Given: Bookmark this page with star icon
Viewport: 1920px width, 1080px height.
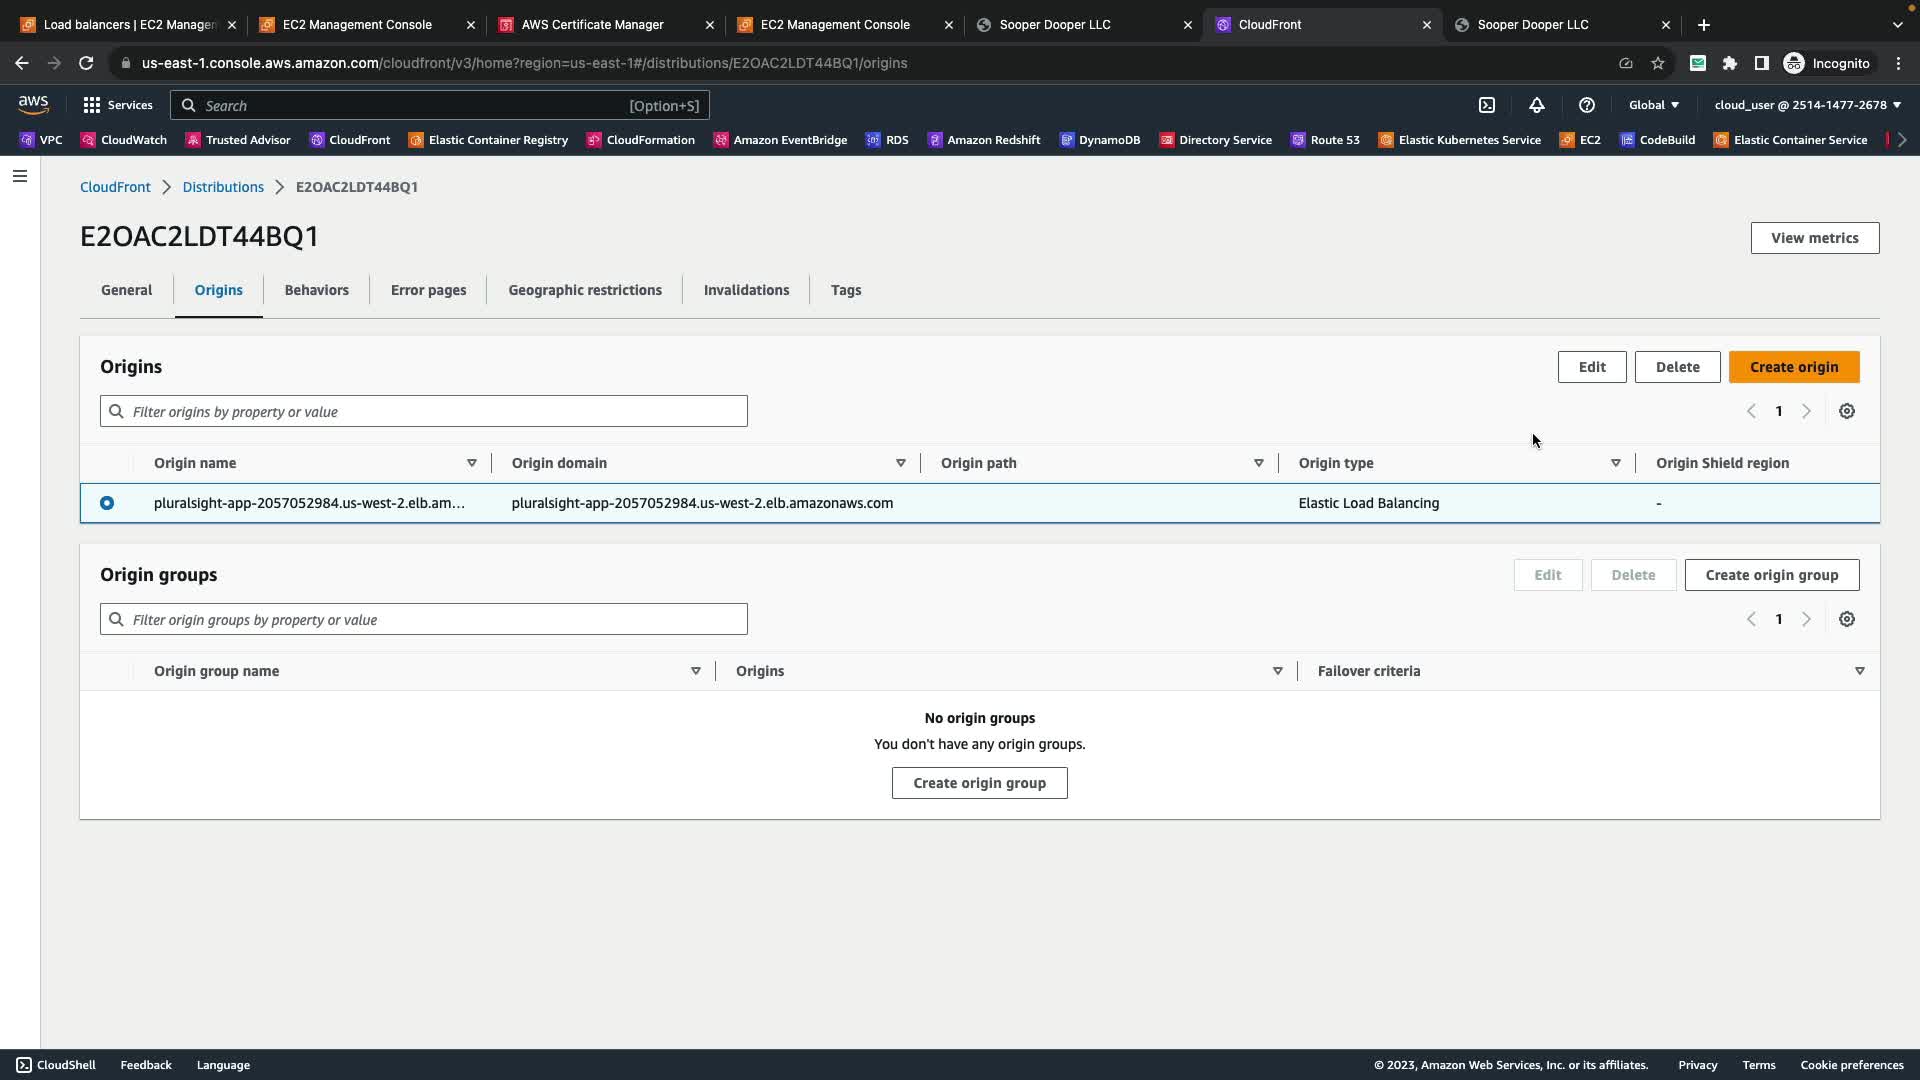Looking at the screenshot, I should [x=1658, y=63].
